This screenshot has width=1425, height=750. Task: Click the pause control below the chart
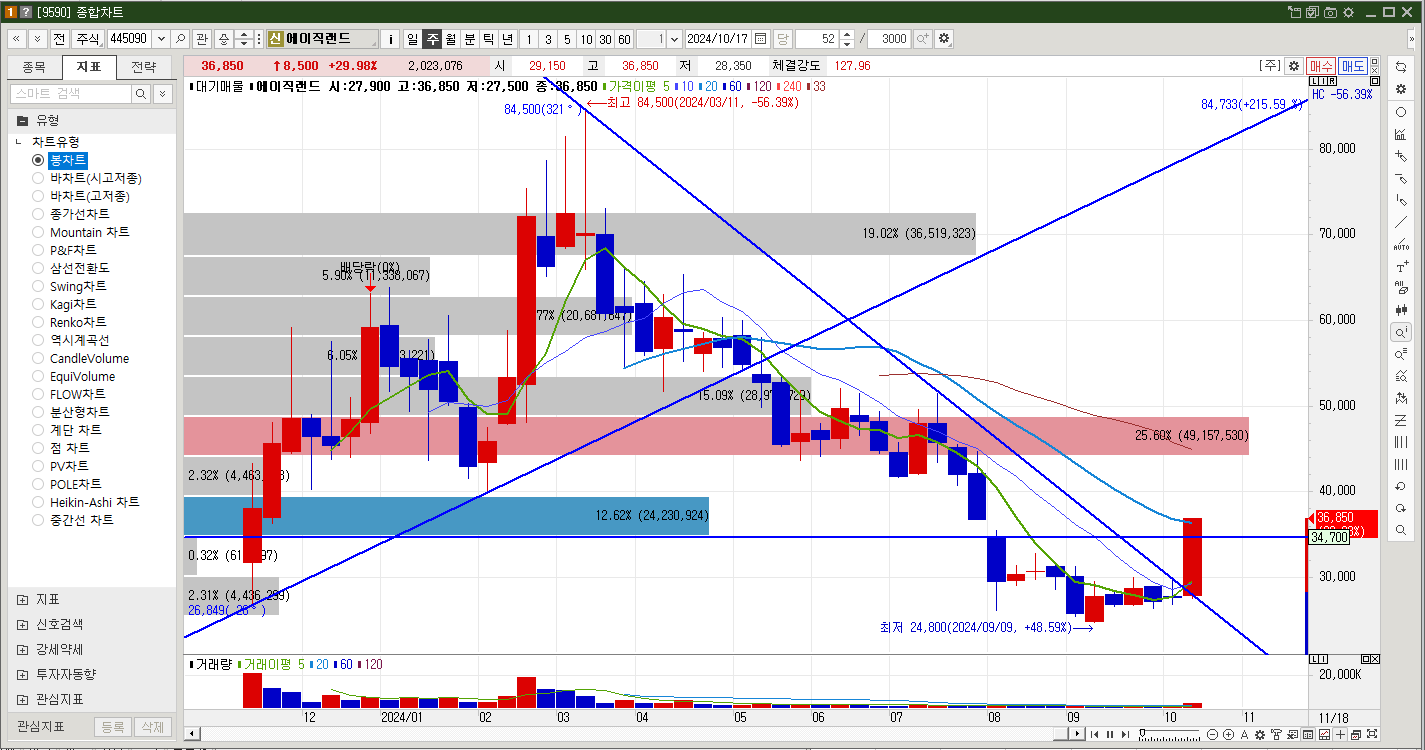pos(1109,735)
